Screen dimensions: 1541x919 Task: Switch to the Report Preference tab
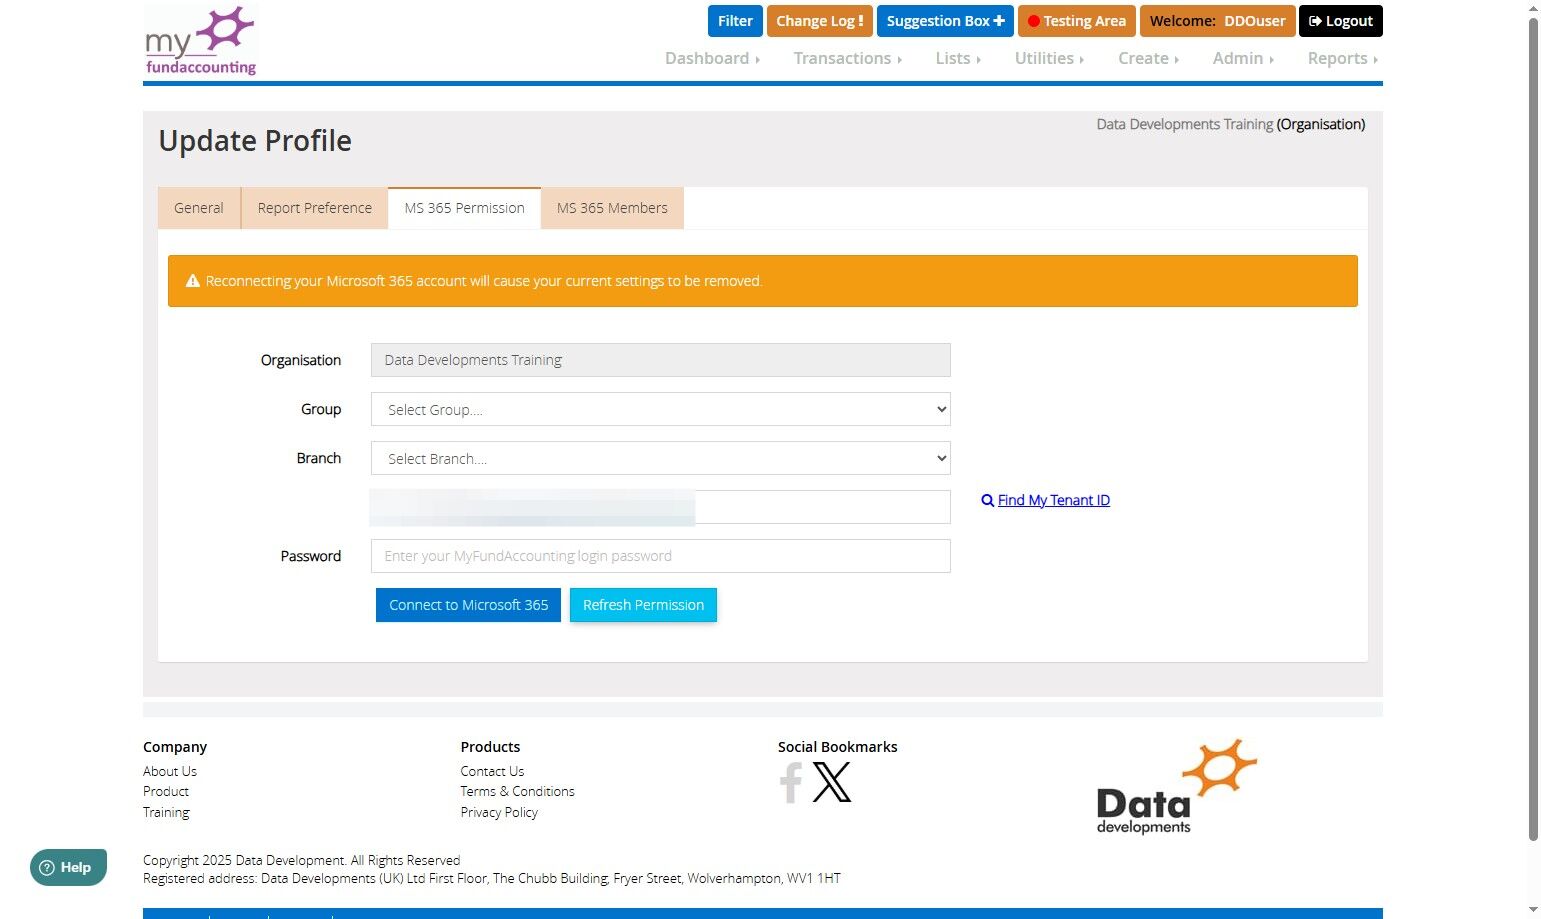tap(315, 208)
